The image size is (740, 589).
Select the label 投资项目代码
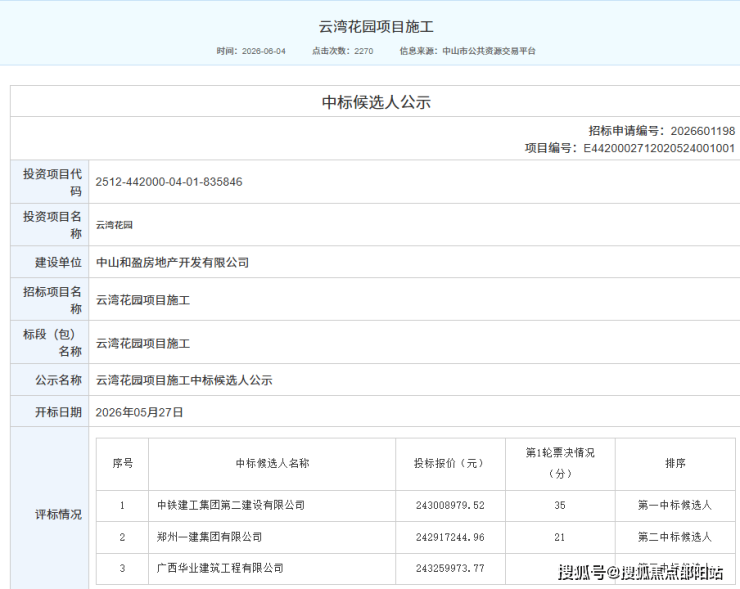click(52, 182)
